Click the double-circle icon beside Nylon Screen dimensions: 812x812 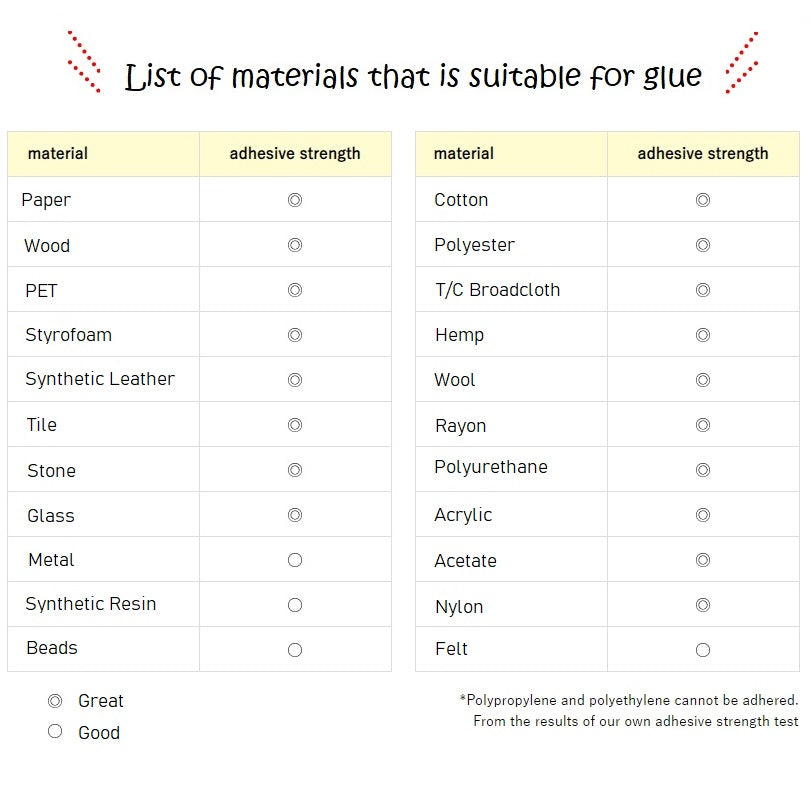(703, 605)
